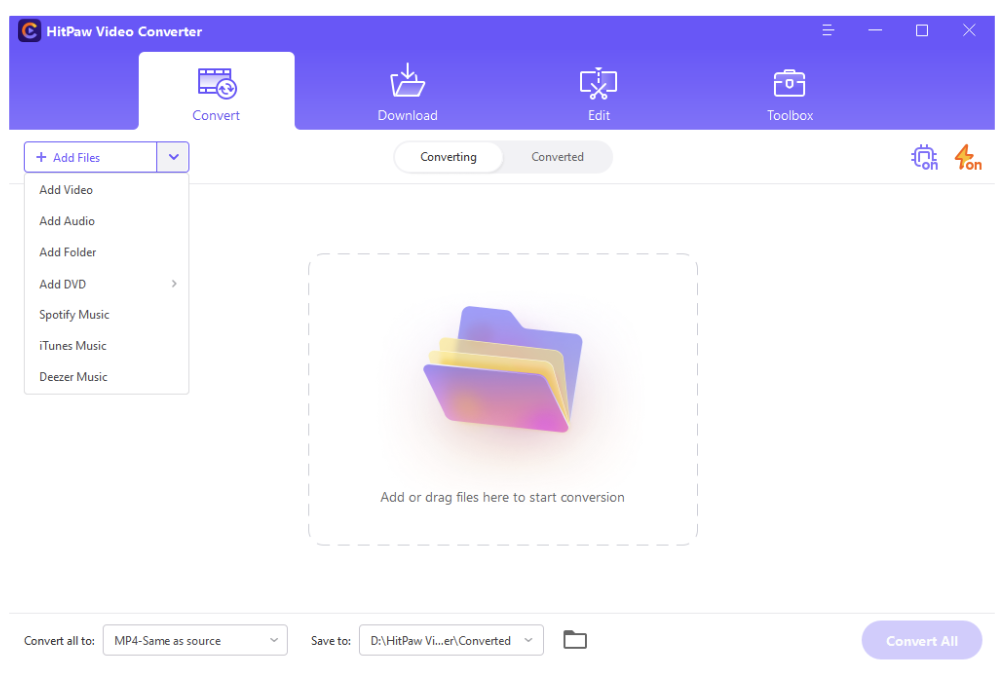Expand the Add DVD submenu
1002x700 pixels.
point(106,284)
